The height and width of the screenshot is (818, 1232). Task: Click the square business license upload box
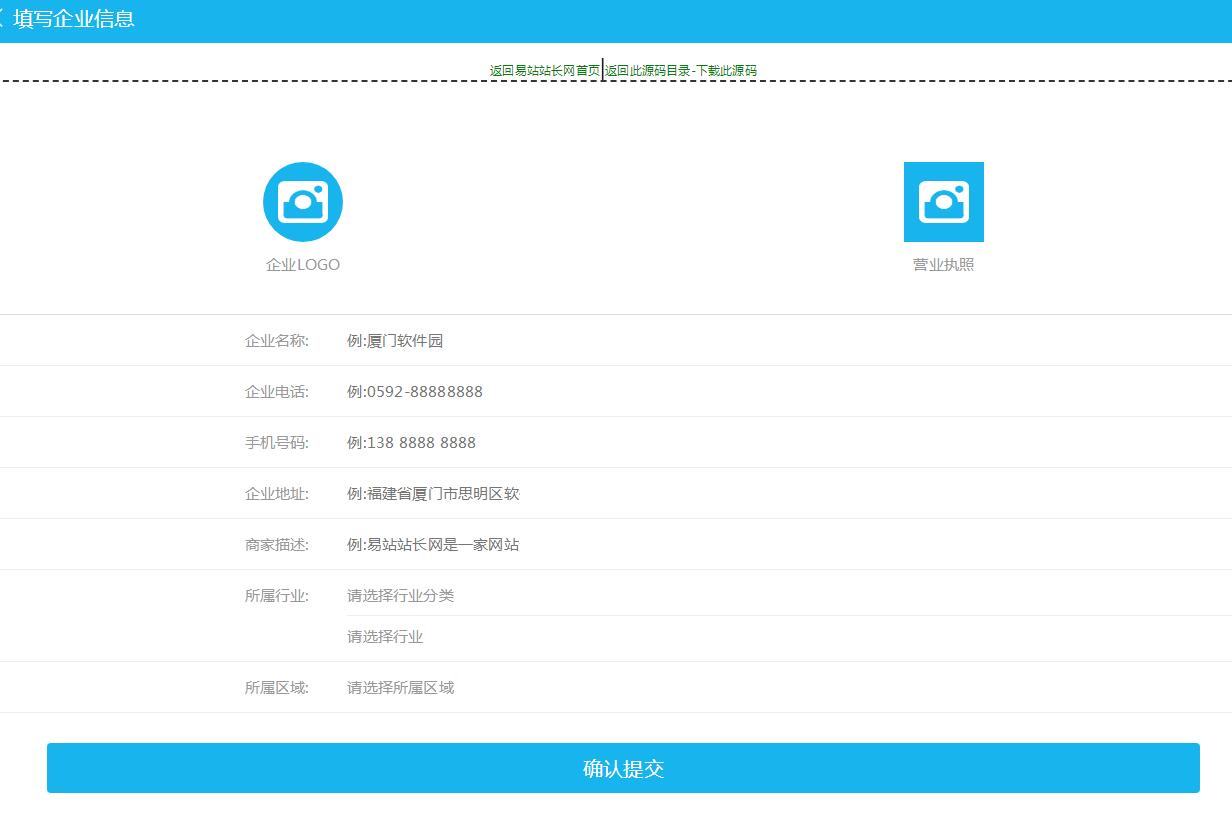[x=944, y=201]
